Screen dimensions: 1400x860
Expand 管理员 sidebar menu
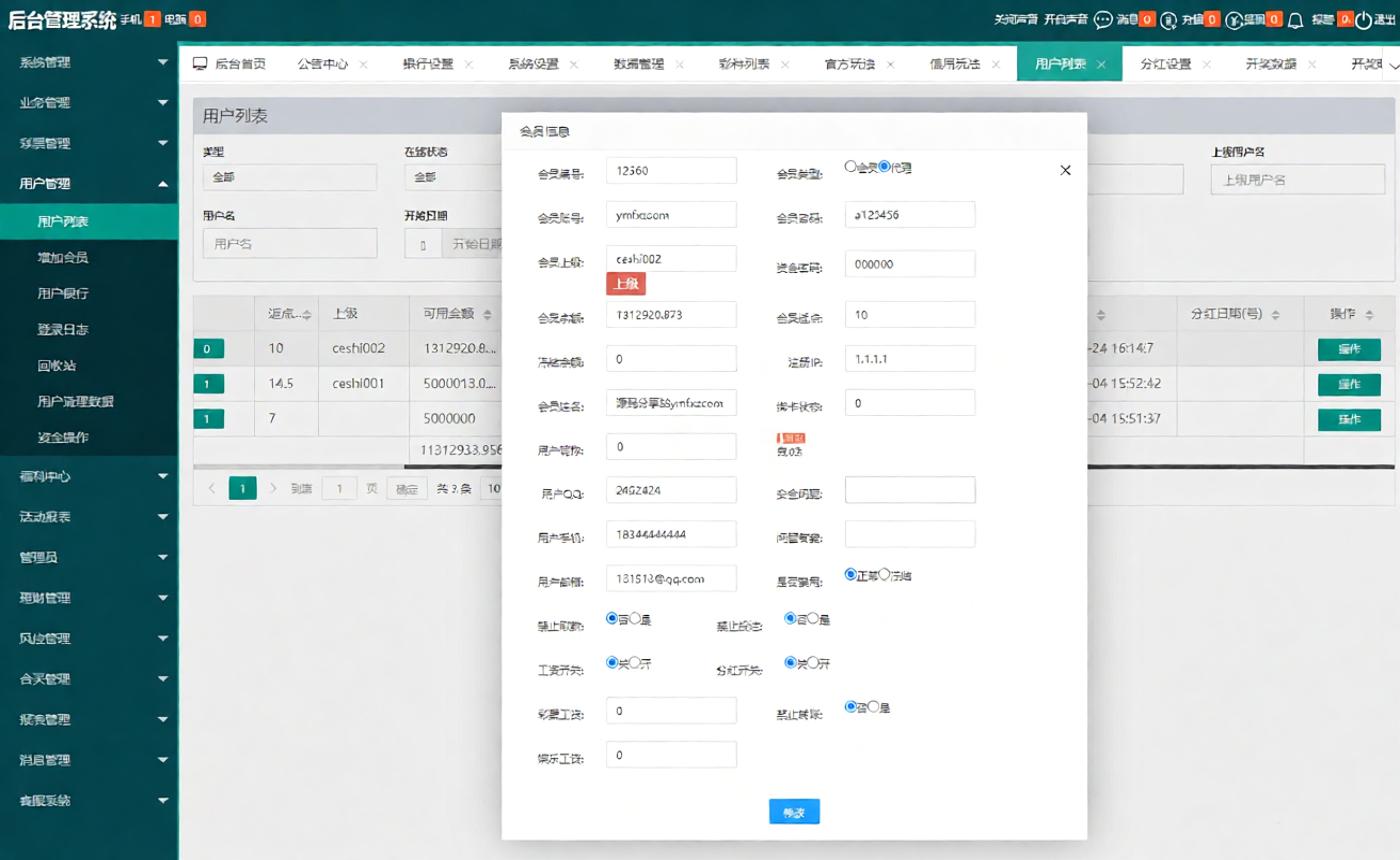pyautogui.click(x=89, y=557)
